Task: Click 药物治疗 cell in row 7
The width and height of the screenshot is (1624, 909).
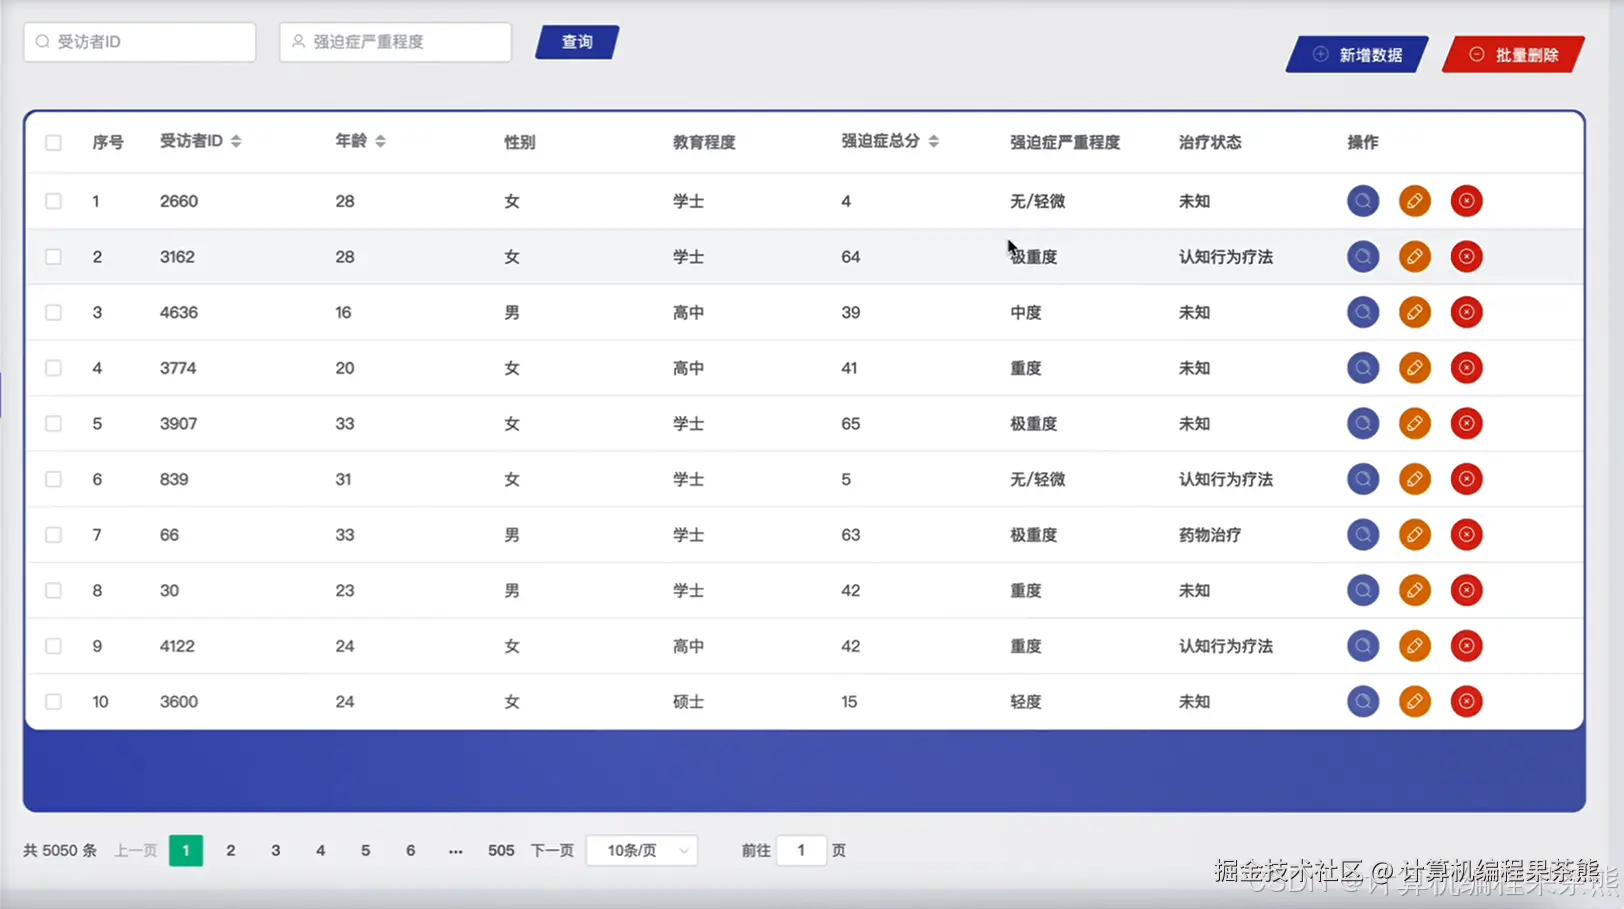Action: point(1210,535)
